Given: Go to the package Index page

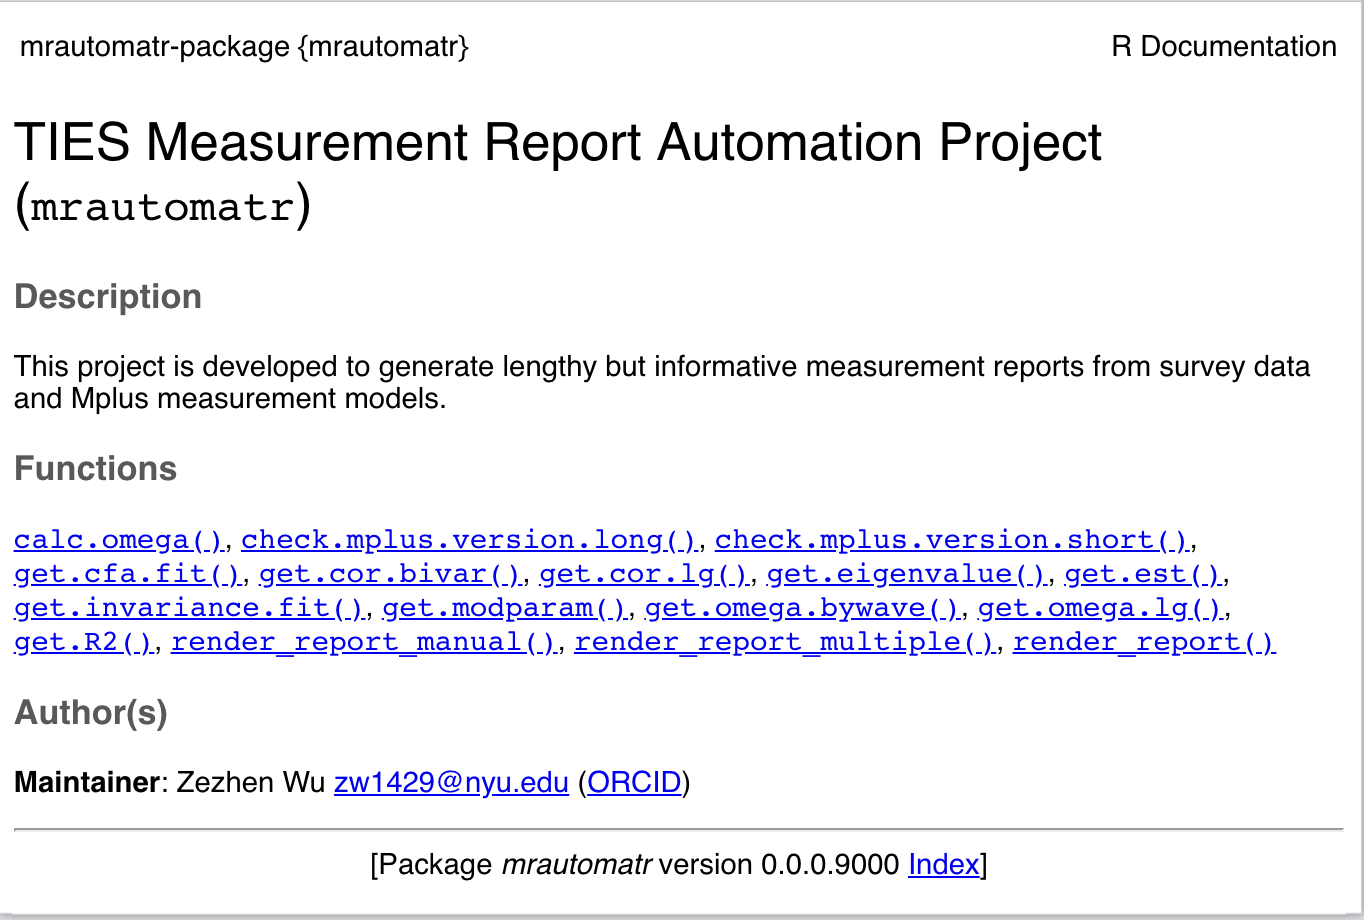Looking at the screenshot, I should tap(943, 864).
